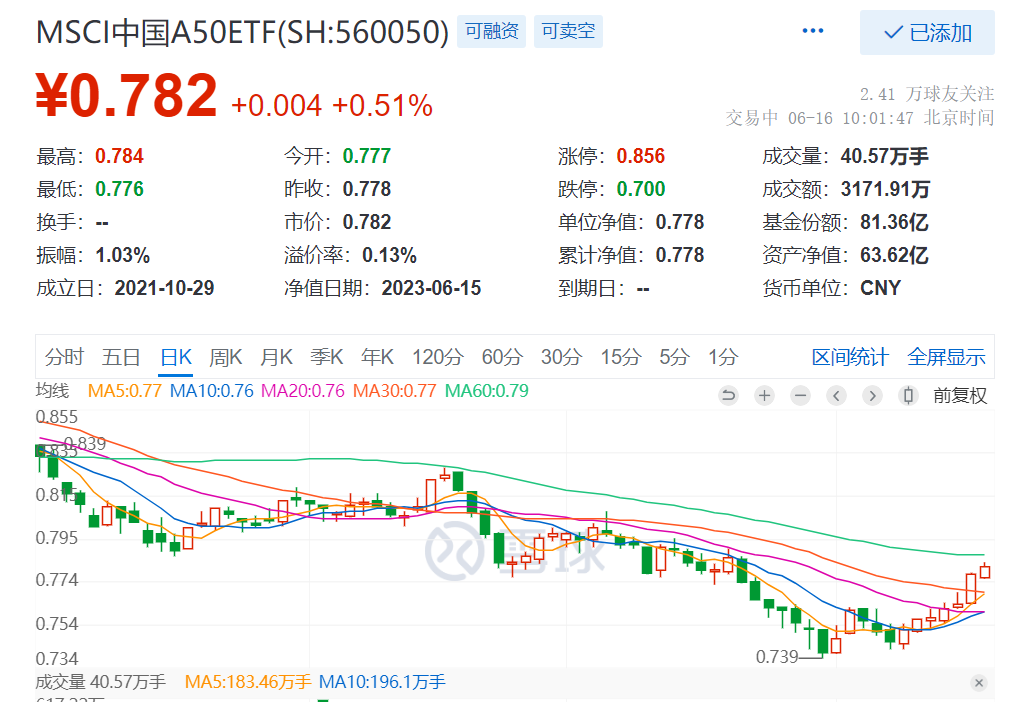Click the 溢价率 value 0.13%
This screenshot has width=1025, height=702.
(389, 255)
